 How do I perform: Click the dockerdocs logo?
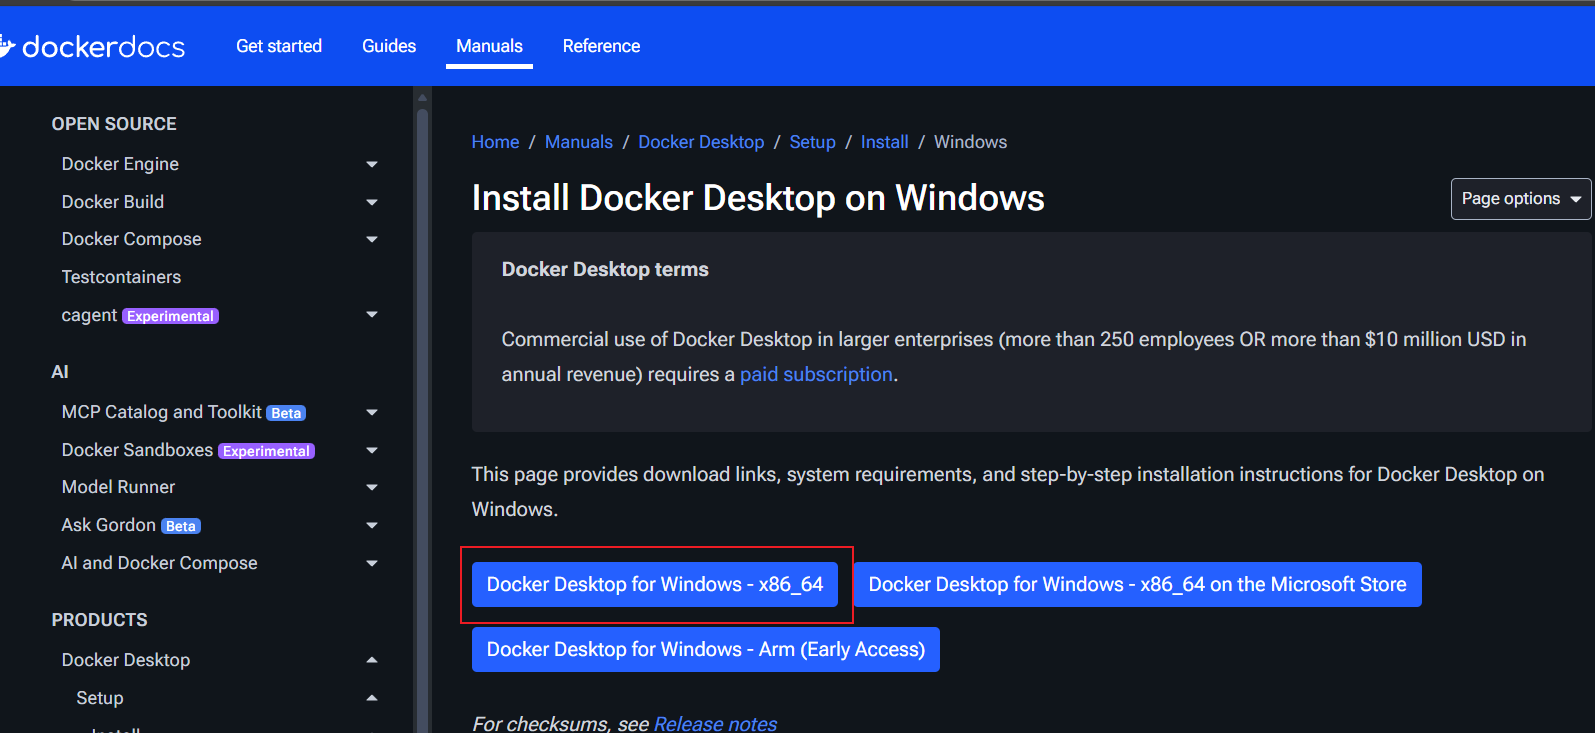pos(92,46)
